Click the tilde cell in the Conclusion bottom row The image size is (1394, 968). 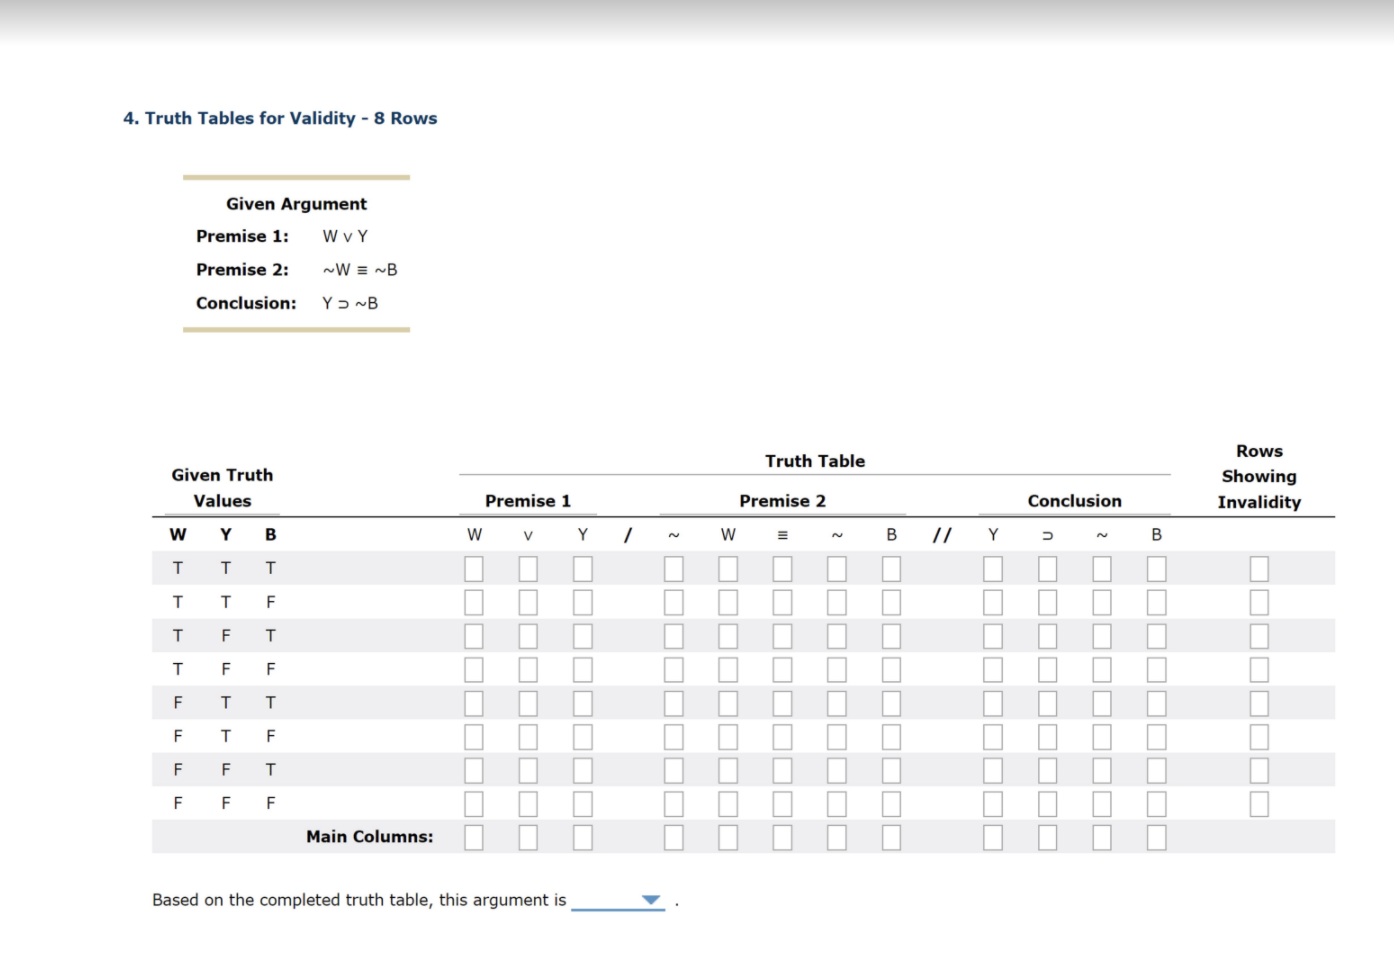click(1101, 803)
